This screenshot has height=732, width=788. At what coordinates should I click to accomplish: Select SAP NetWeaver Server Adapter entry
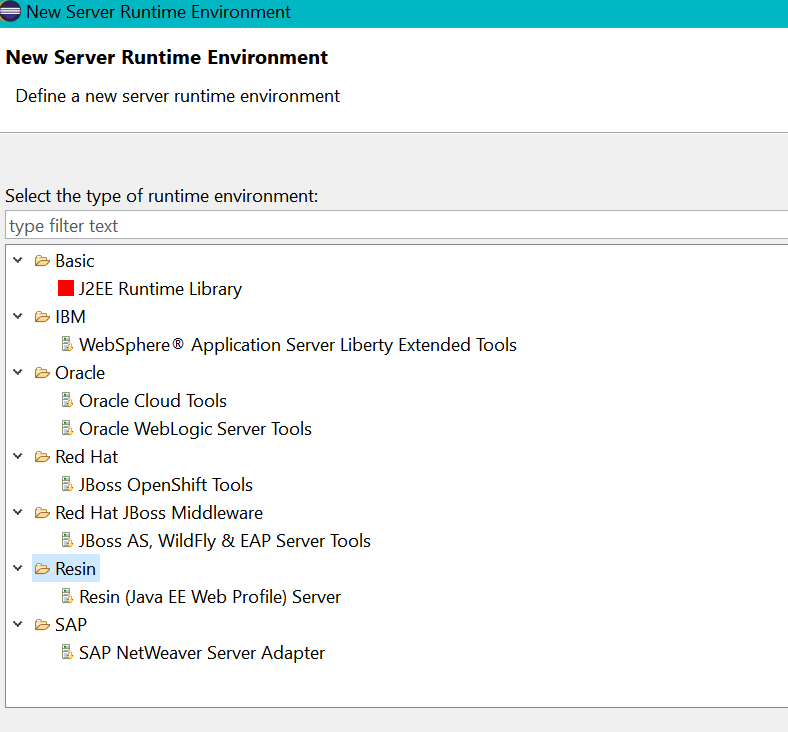[x=202, y=653]
